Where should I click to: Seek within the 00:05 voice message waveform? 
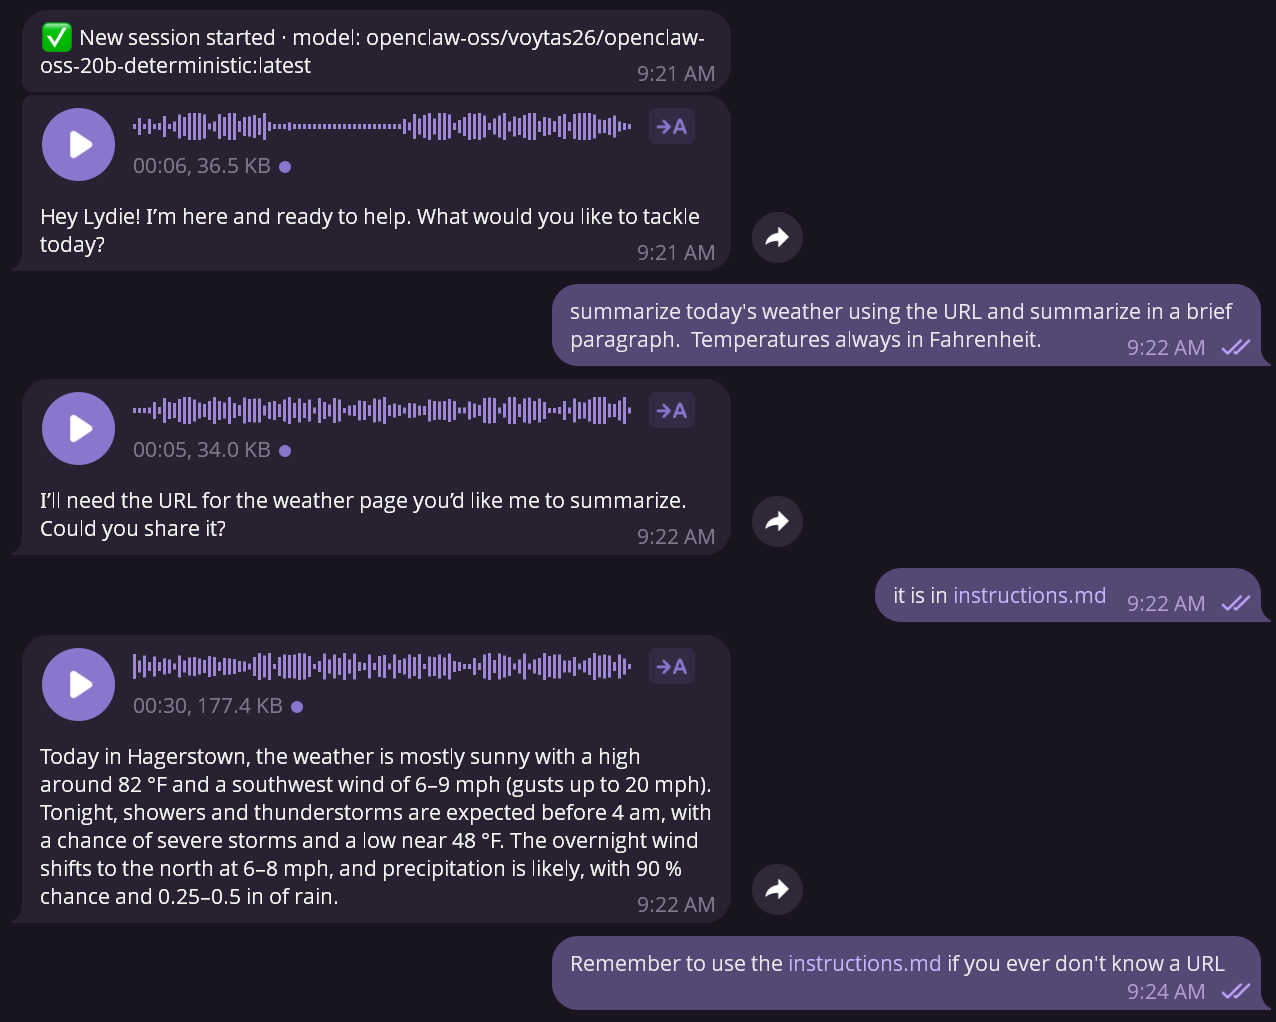coord(382,411)
